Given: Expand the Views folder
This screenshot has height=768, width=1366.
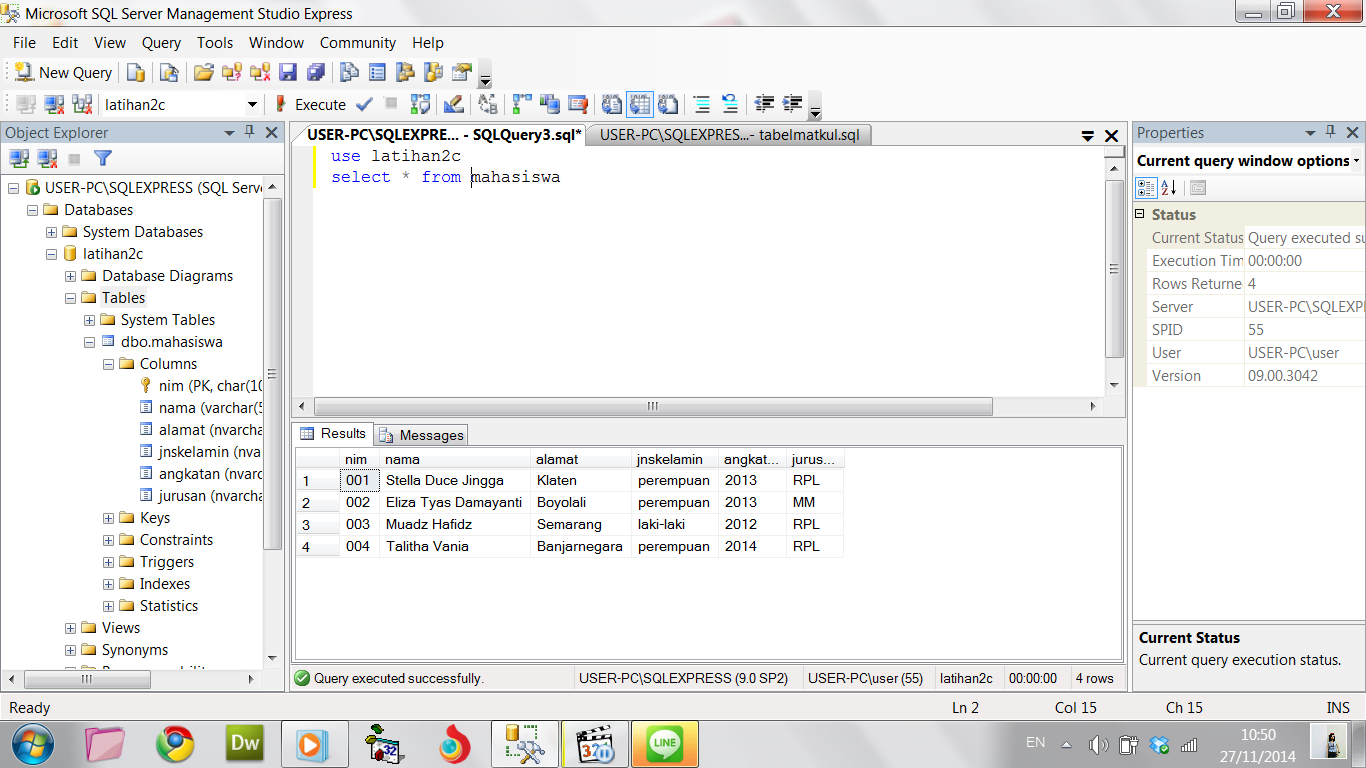Looking at the screenshot, I should [70, 628].
